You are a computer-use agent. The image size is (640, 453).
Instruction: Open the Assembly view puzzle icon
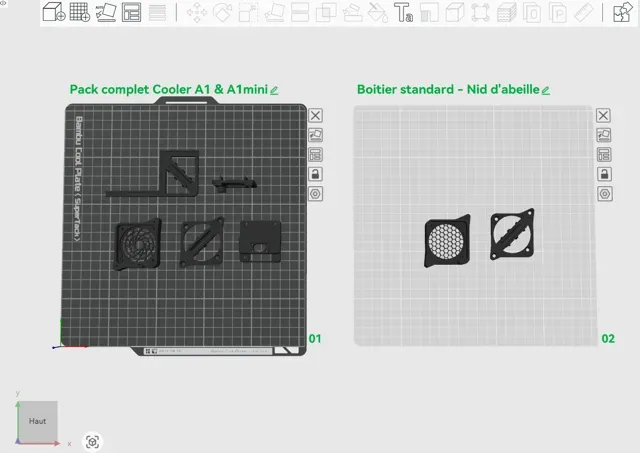[623, 12]
